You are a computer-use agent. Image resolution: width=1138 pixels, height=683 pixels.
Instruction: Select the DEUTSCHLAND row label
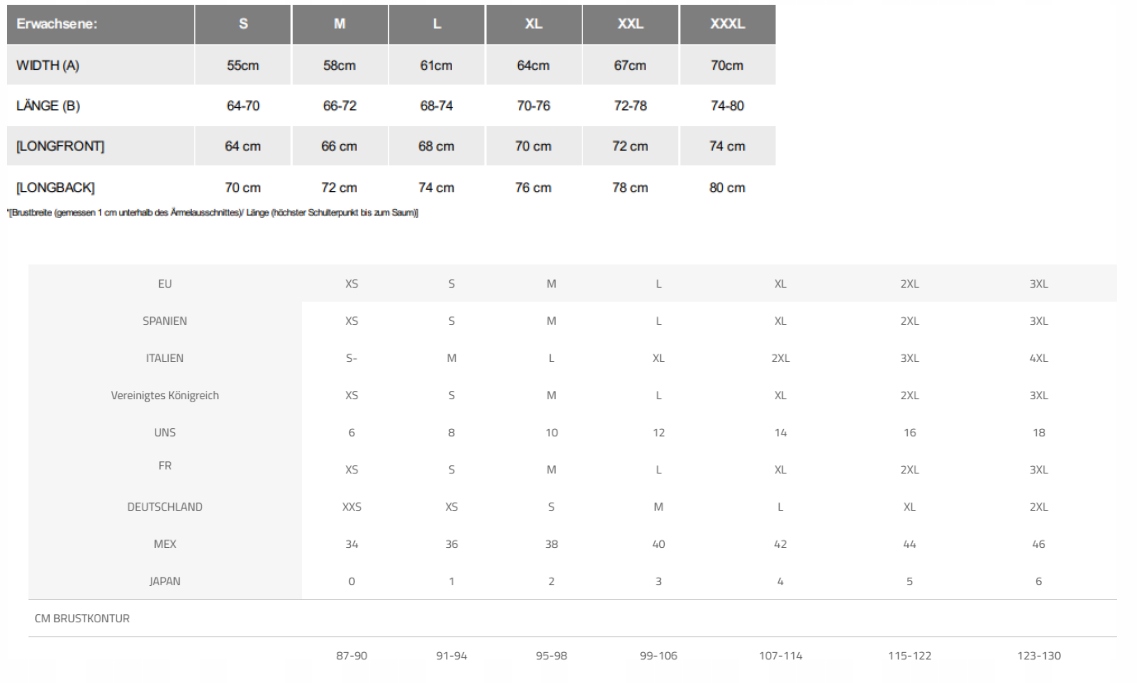point(165,507)
